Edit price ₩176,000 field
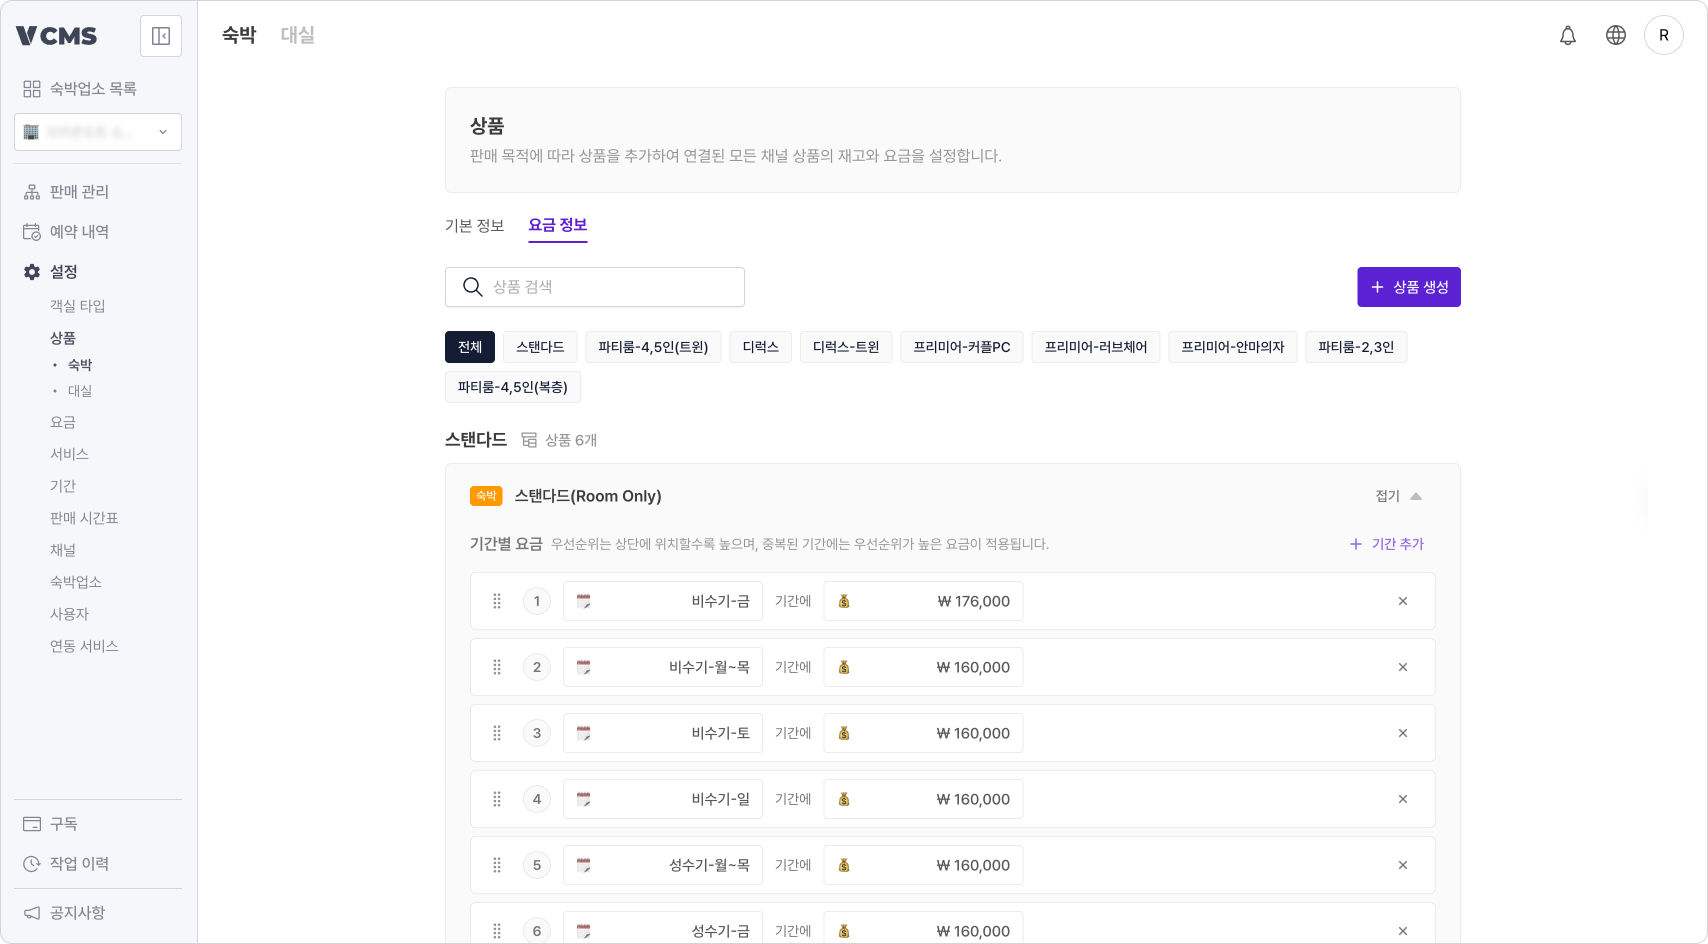1708x944 pixels. click(x=923, y=601)
